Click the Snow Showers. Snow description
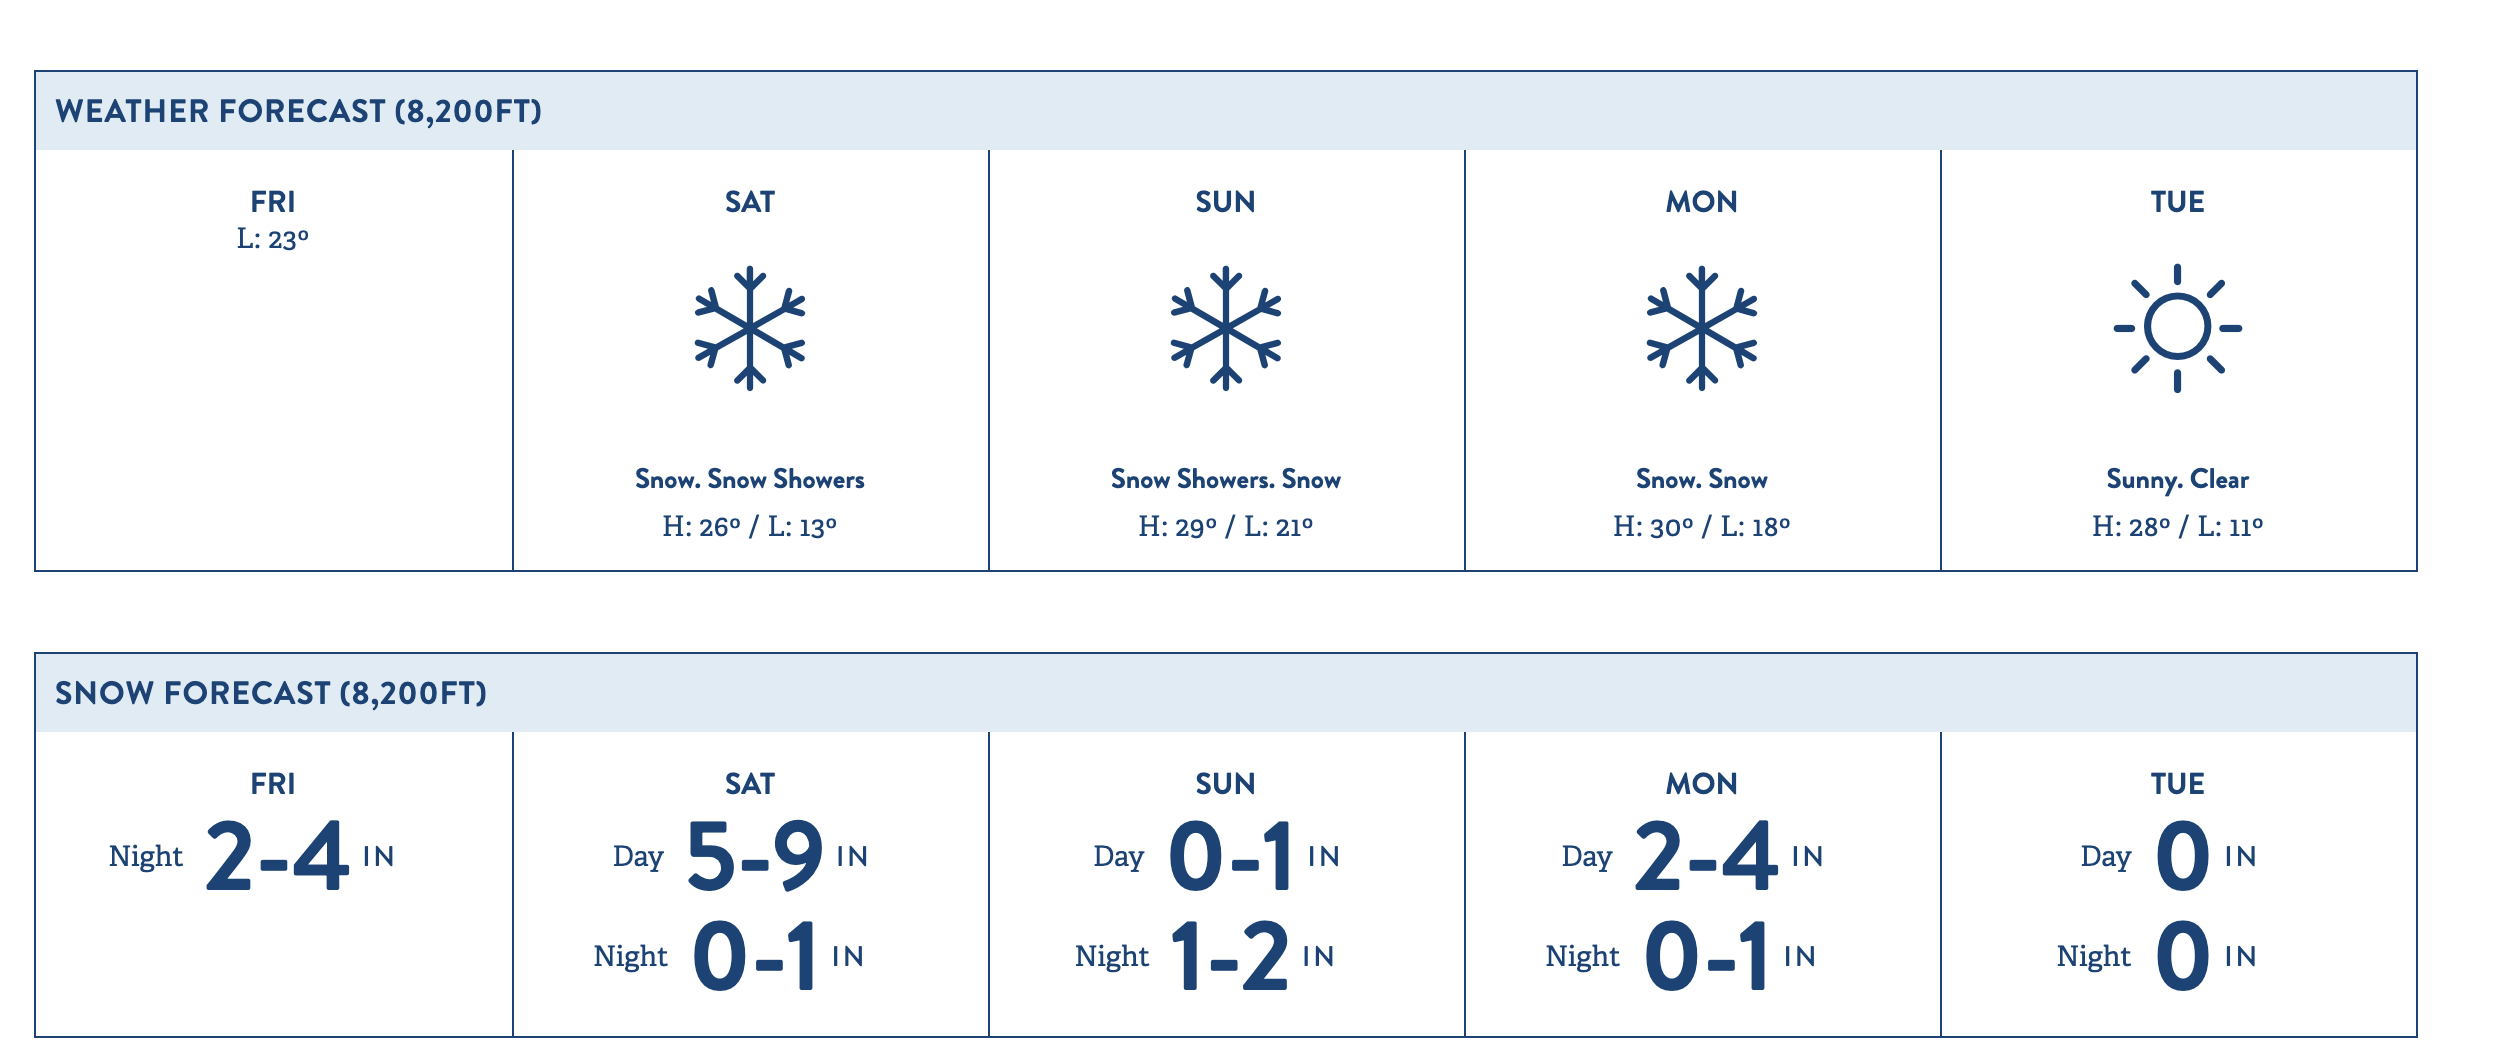2504x1064 pixels. (x=1225, y=480)
